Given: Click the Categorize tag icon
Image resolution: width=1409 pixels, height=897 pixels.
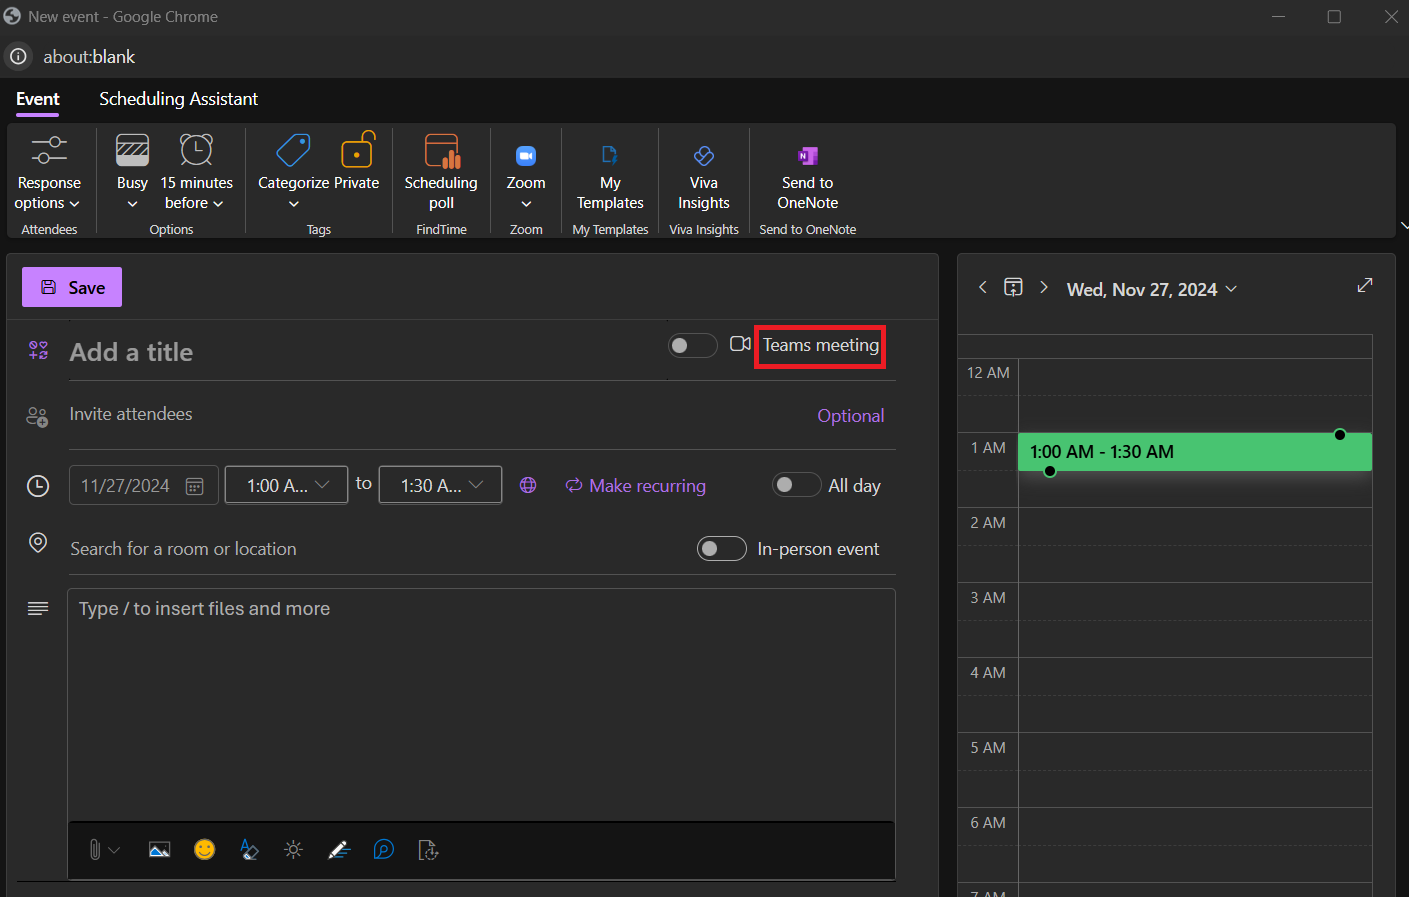Looking at the screenshot, I should (293, 150).
